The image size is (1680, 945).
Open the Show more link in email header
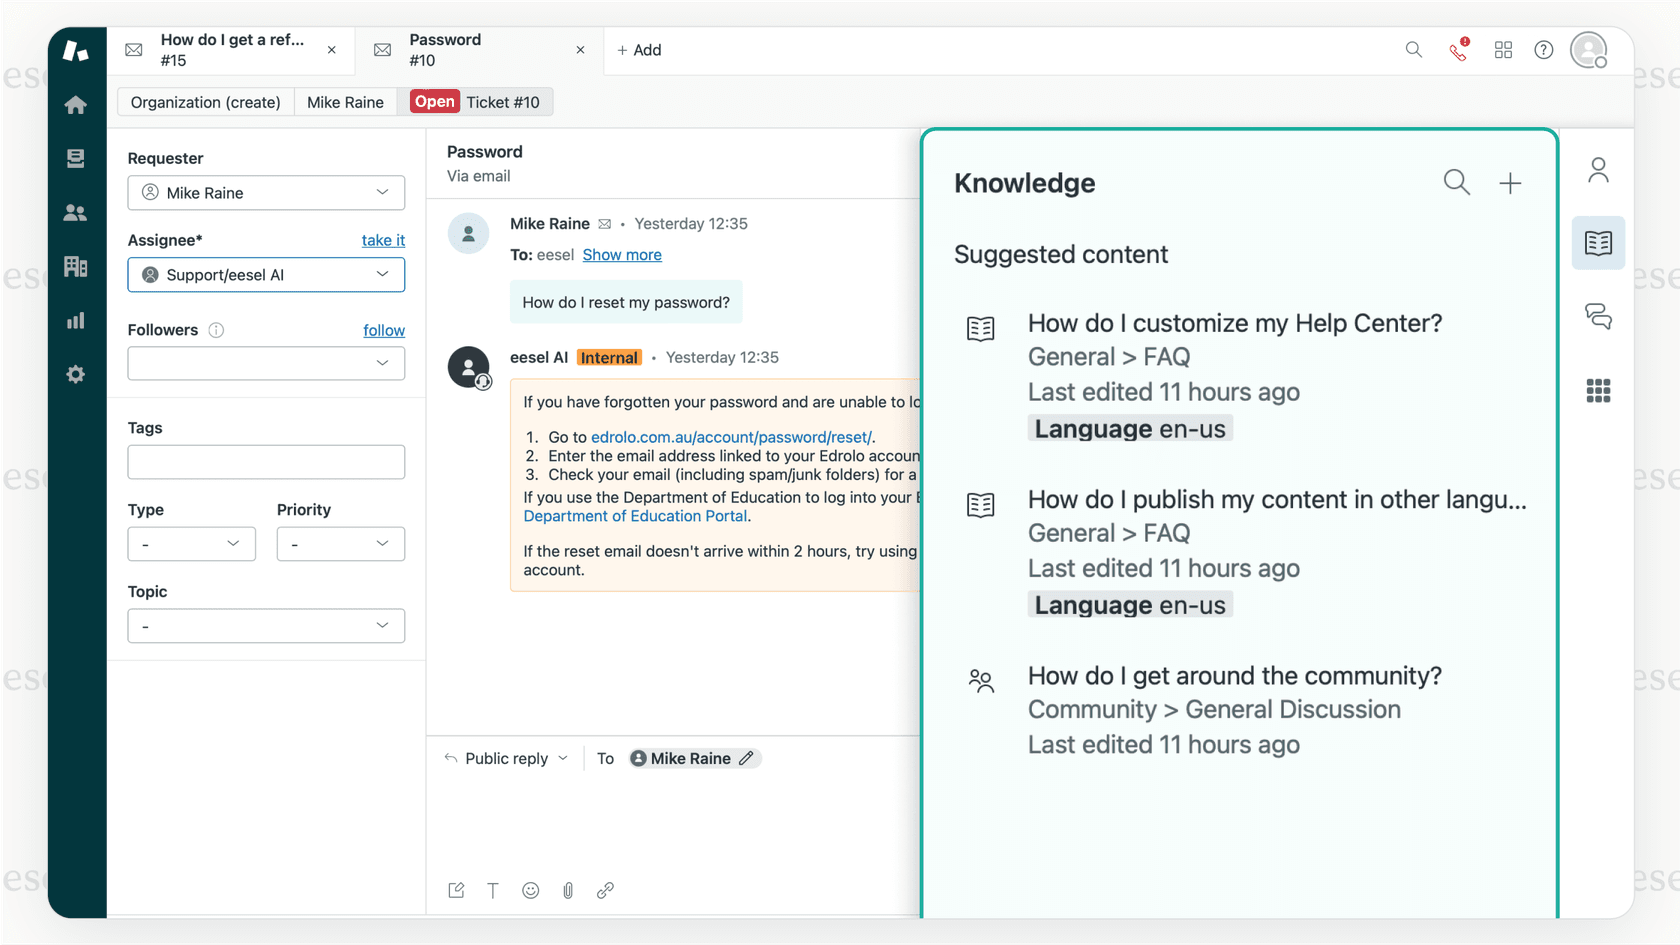click(621, 255)
